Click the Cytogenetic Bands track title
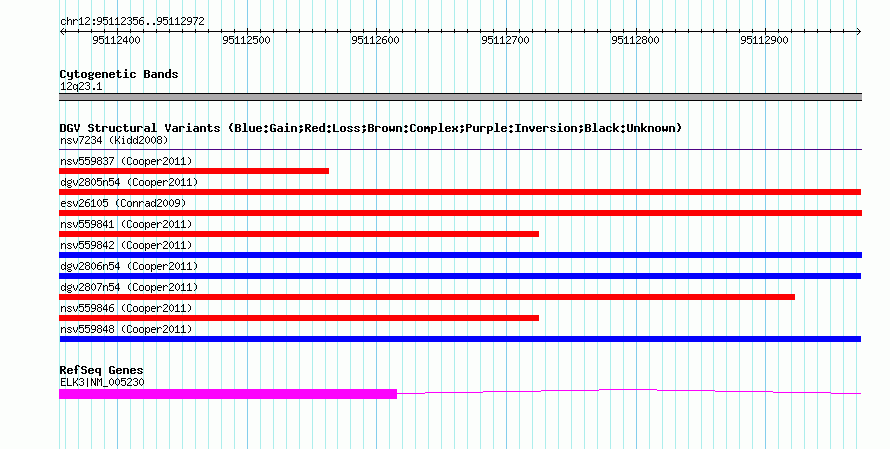The width and height of the screenshot is (890, 449). [119, 74]
